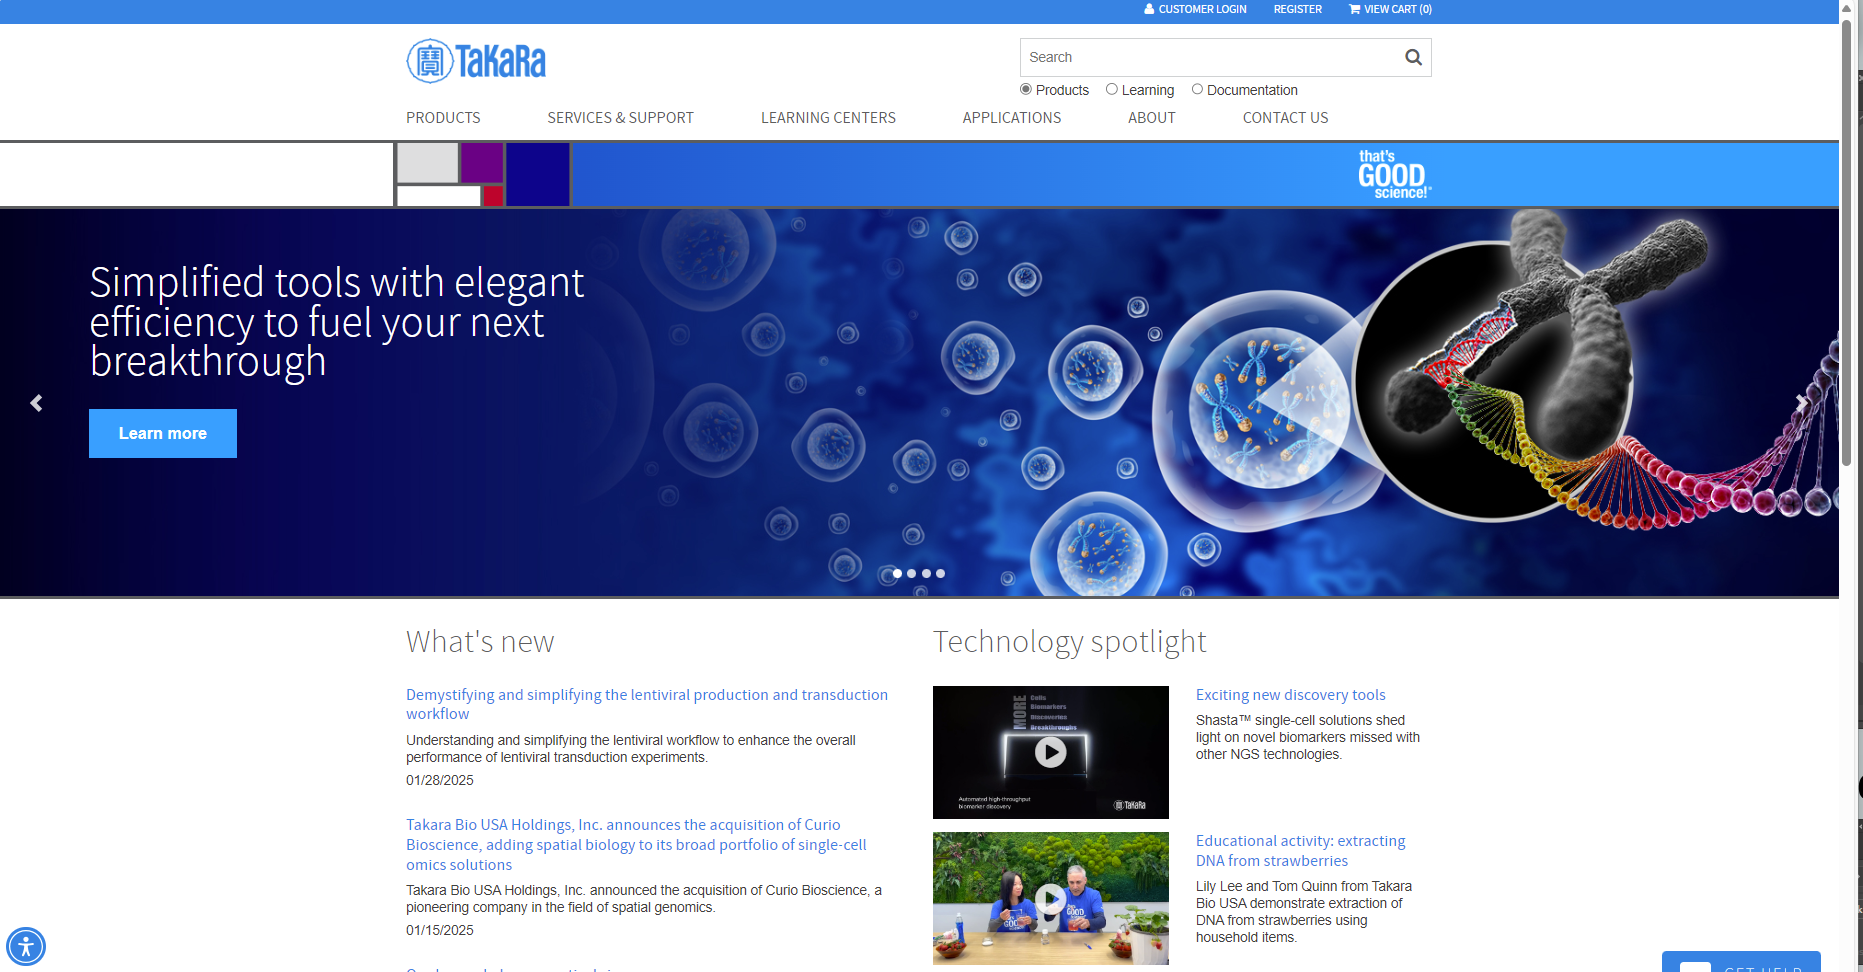This screenshot has width=1863, height=972.
Task: Click the date 01/15/2025
Action: 440,930
